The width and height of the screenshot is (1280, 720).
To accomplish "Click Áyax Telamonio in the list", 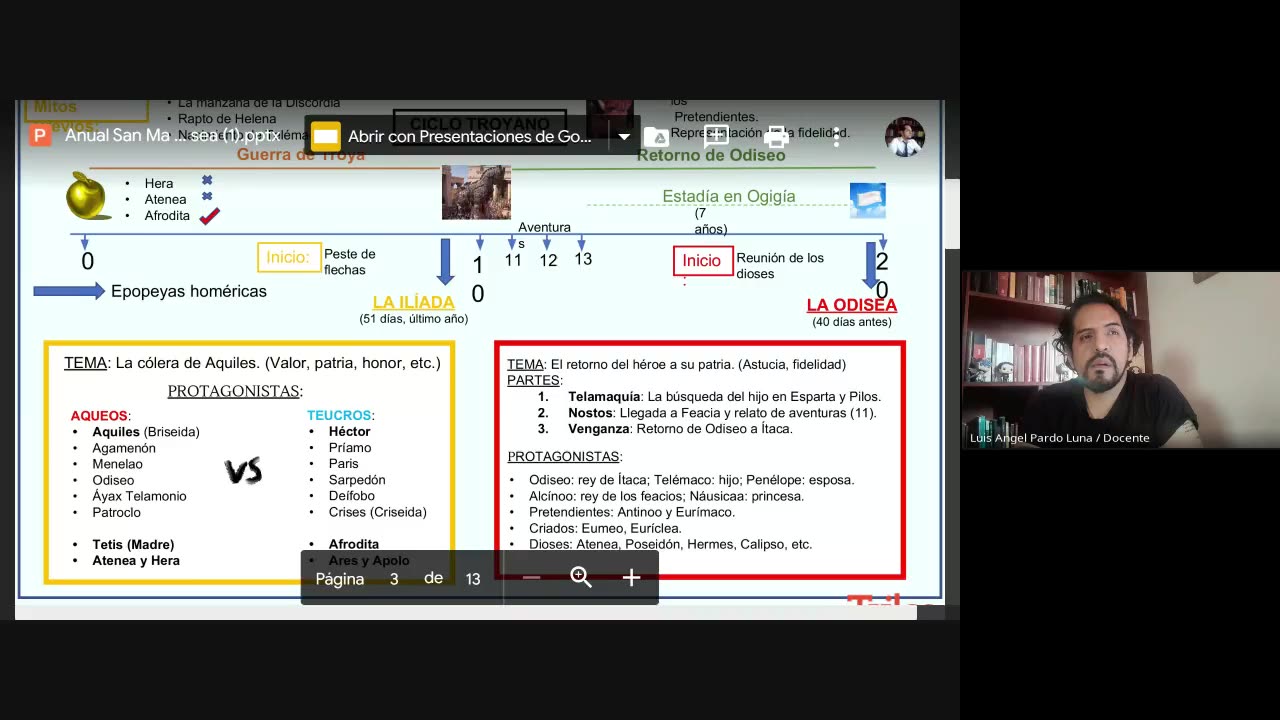I will click(x=139, y=496).
